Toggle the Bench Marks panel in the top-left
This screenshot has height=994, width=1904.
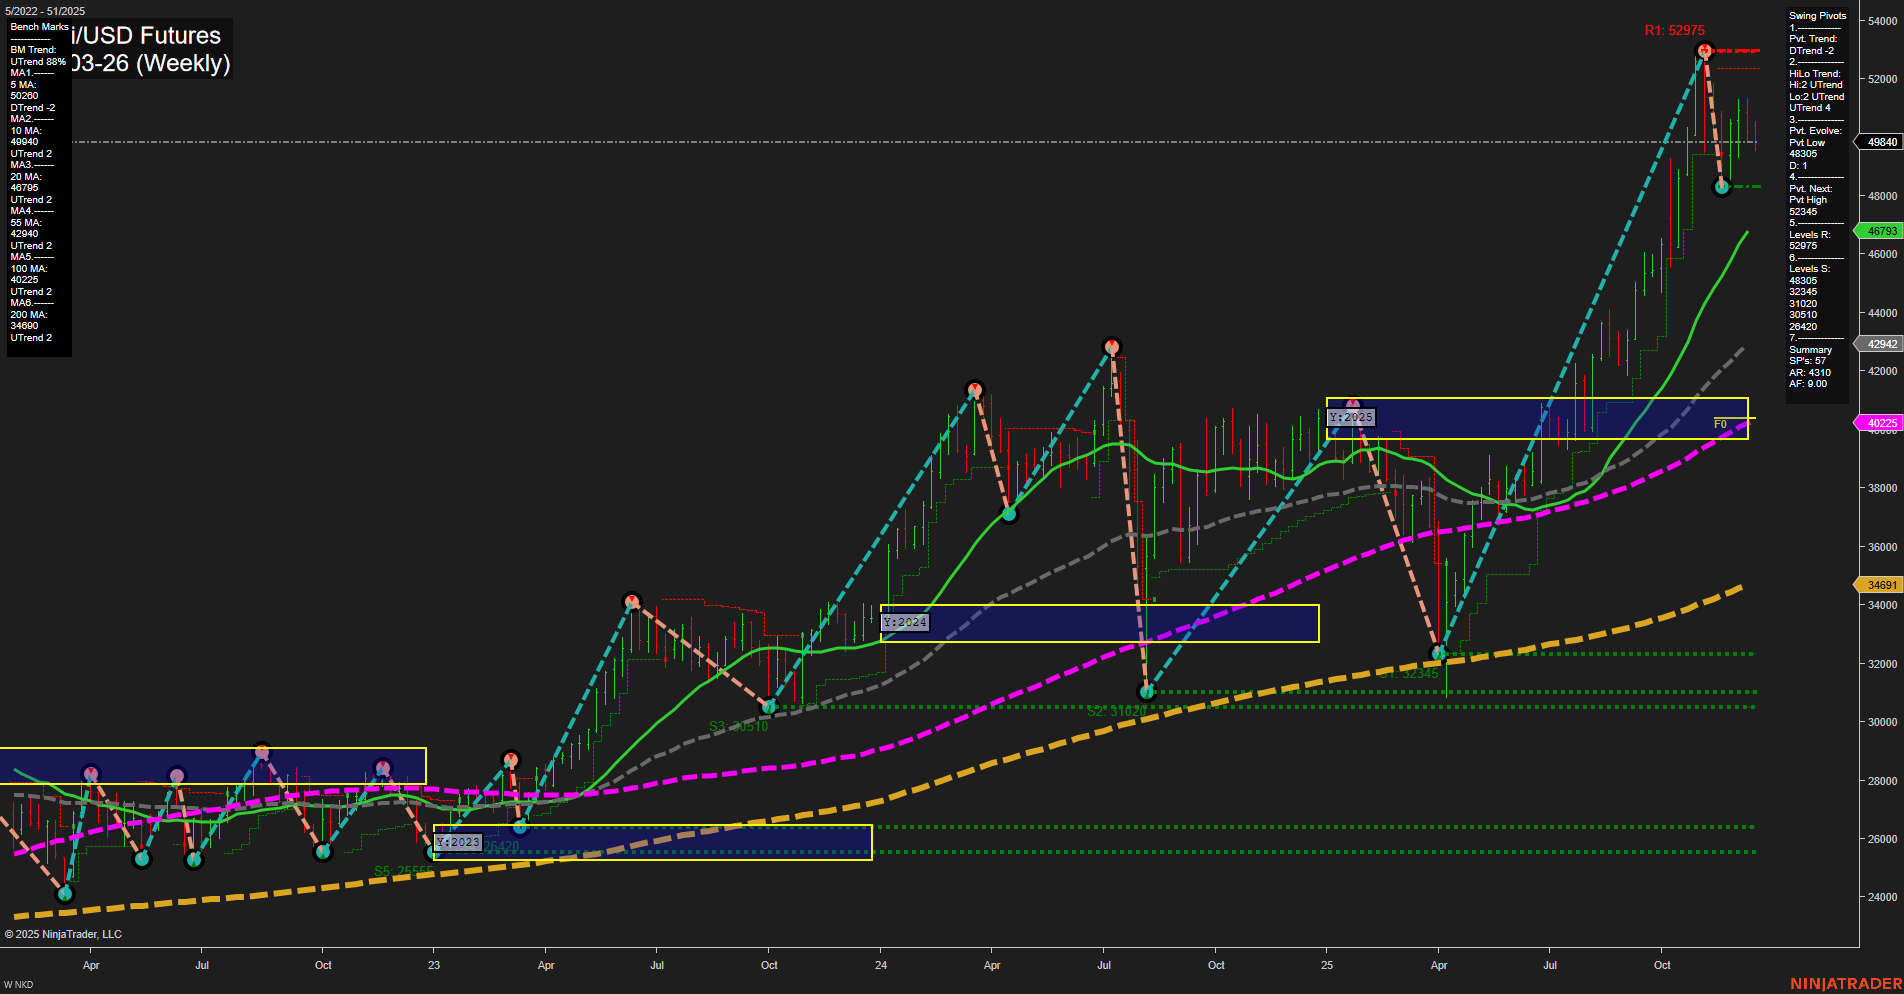pyautogui.click(x=38, y=27)
